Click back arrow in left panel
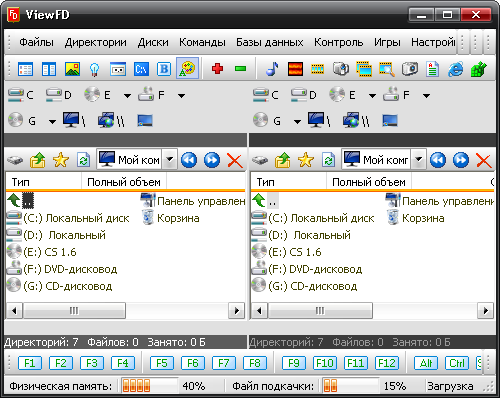500x398 pixels. (189, 160)
